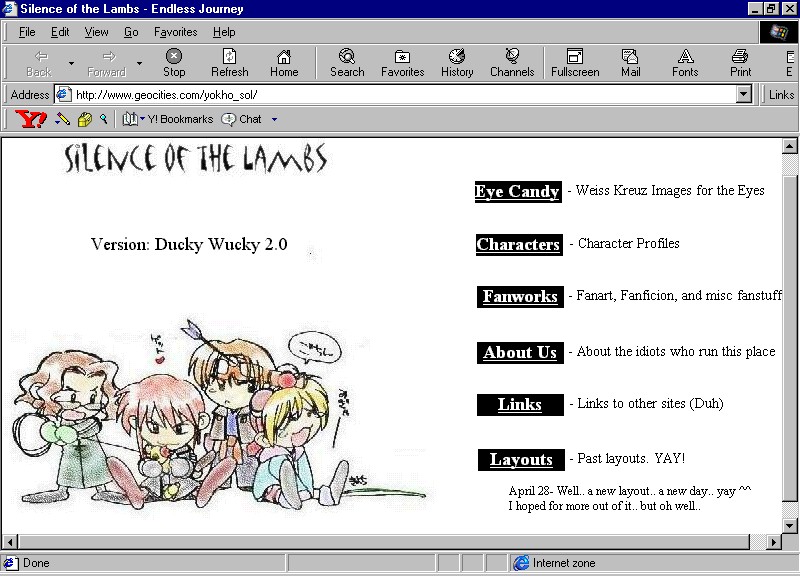
Task: Visit the Characters page link
Action: (x=519, y=244)
